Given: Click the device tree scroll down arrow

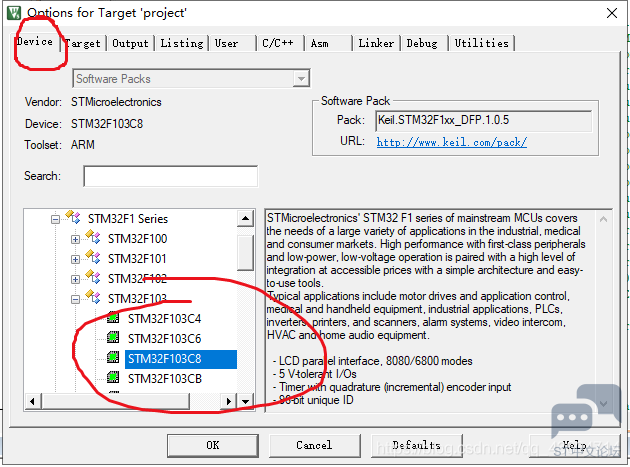Looking at the screenshot, I should pyautogui.click(x=245, y=401).
